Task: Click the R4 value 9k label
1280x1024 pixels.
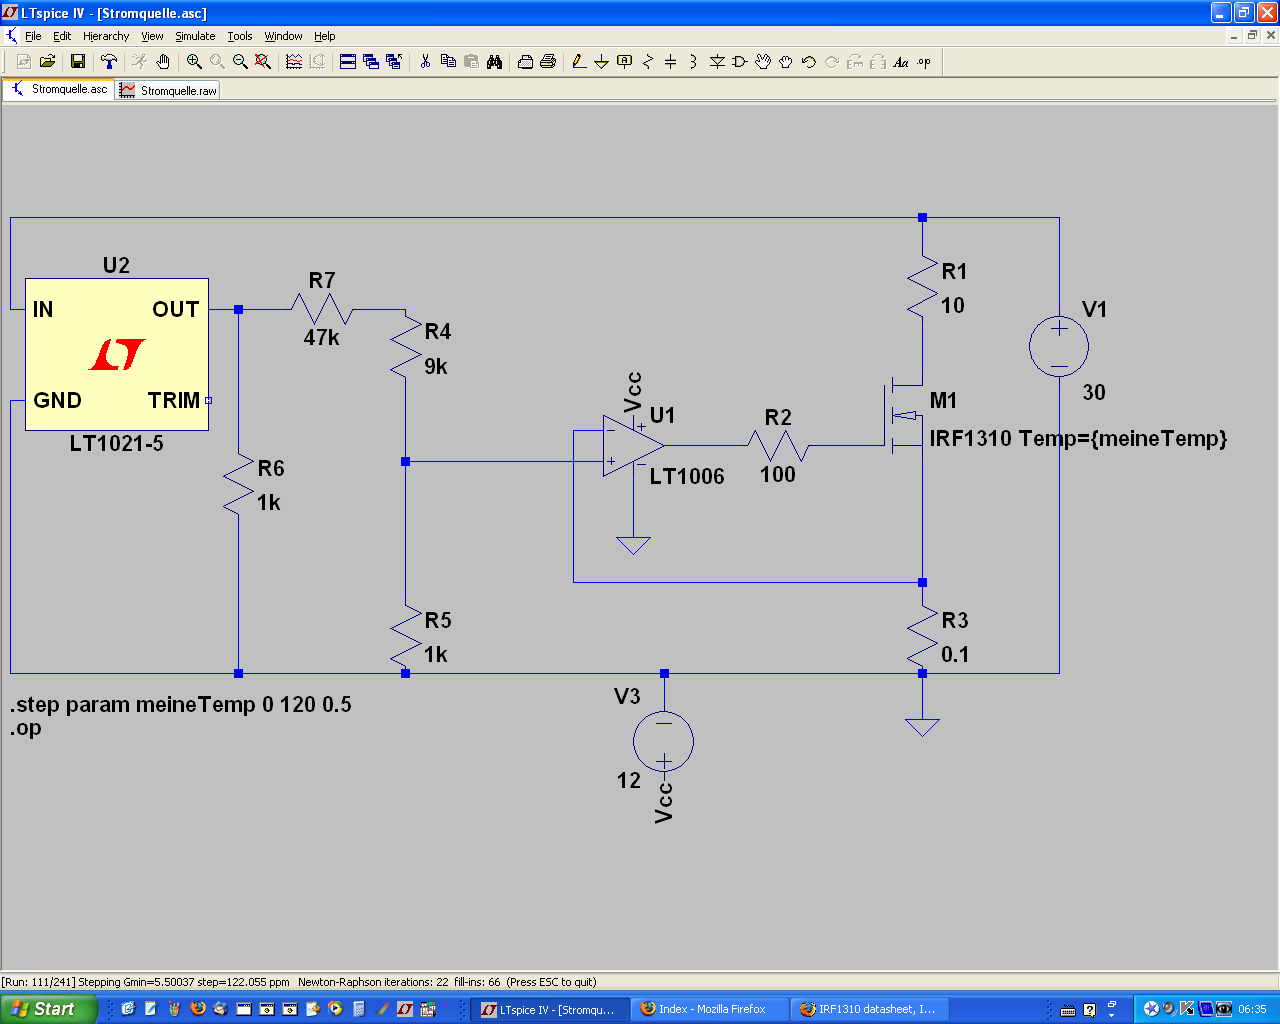Action: point(436,367)
